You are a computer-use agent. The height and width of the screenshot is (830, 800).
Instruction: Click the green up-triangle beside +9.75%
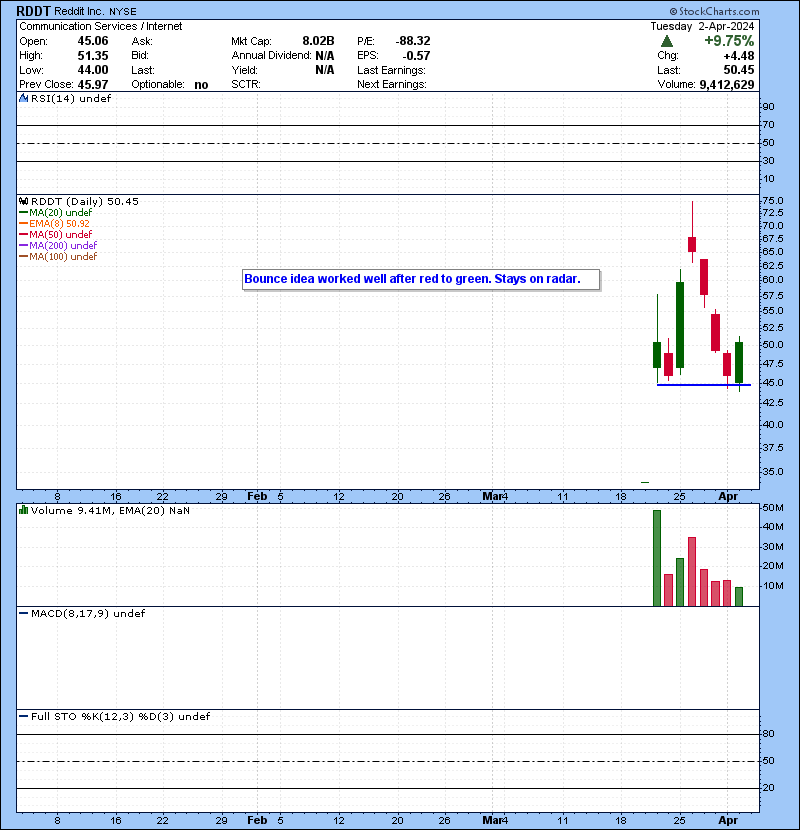[667, 41]
